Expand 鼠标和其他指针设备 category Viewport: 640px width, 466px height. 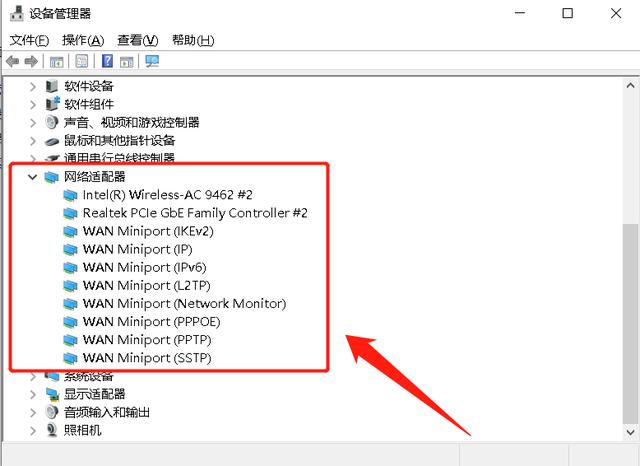(x=33, y=141)
